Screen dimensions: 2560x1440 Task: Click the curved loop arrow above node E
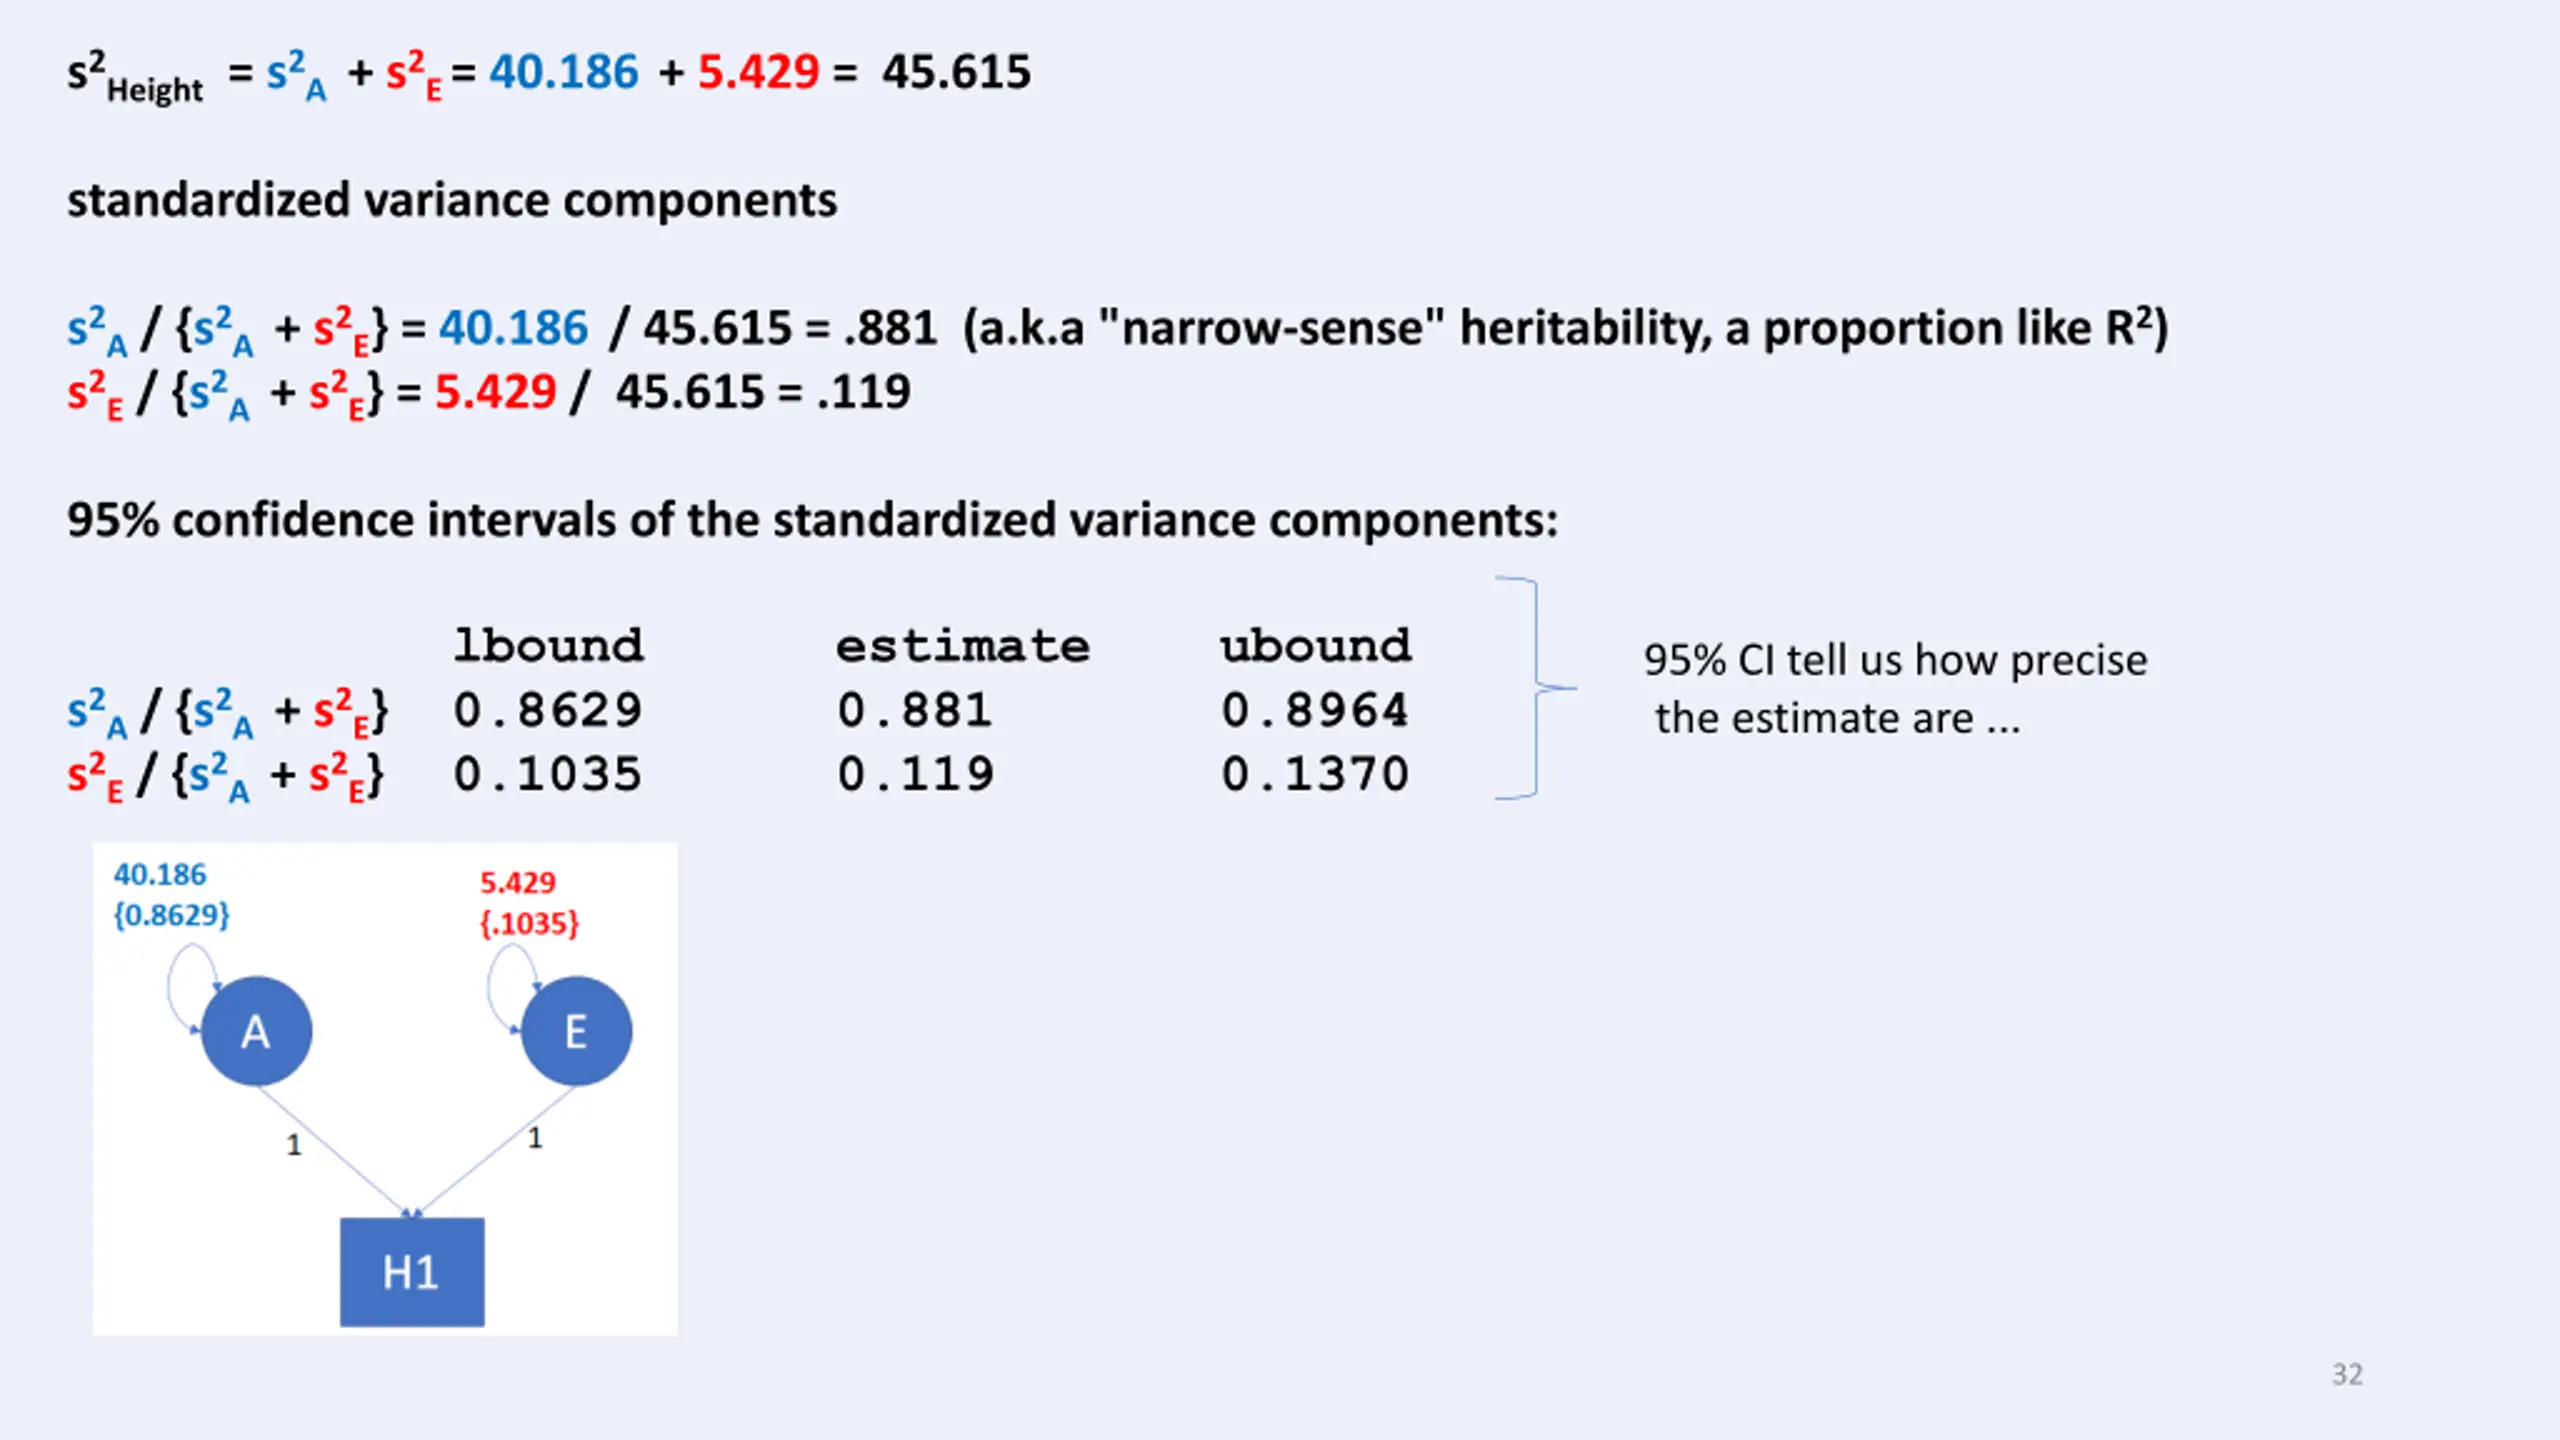512,987
